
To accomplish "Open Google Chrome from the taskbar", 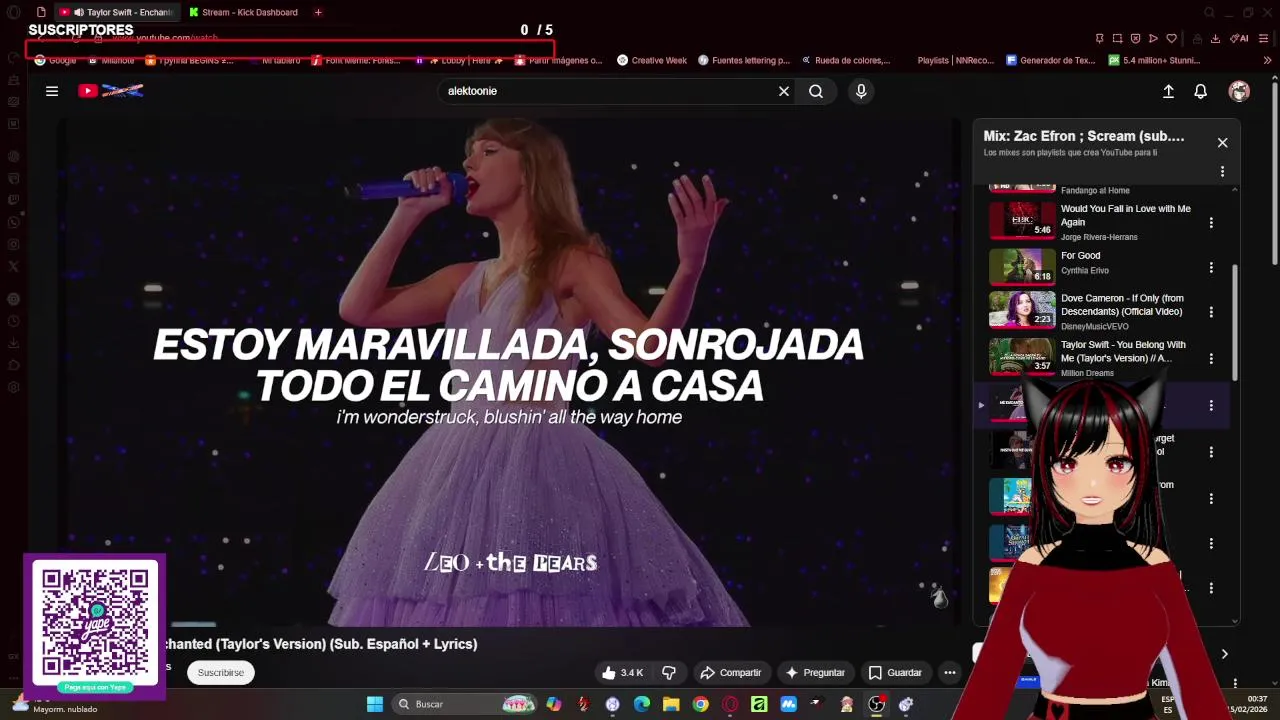I will tap(700, 704).
